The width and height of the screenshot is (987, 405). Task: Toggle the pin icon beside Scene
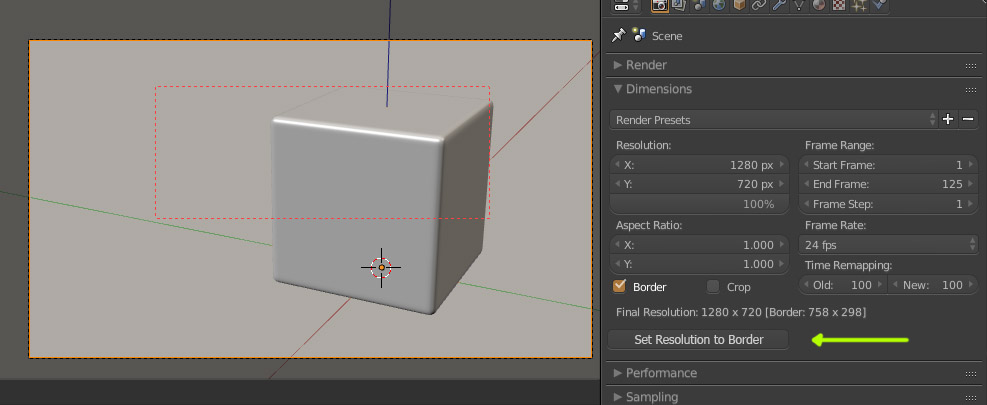pos(618,36)
